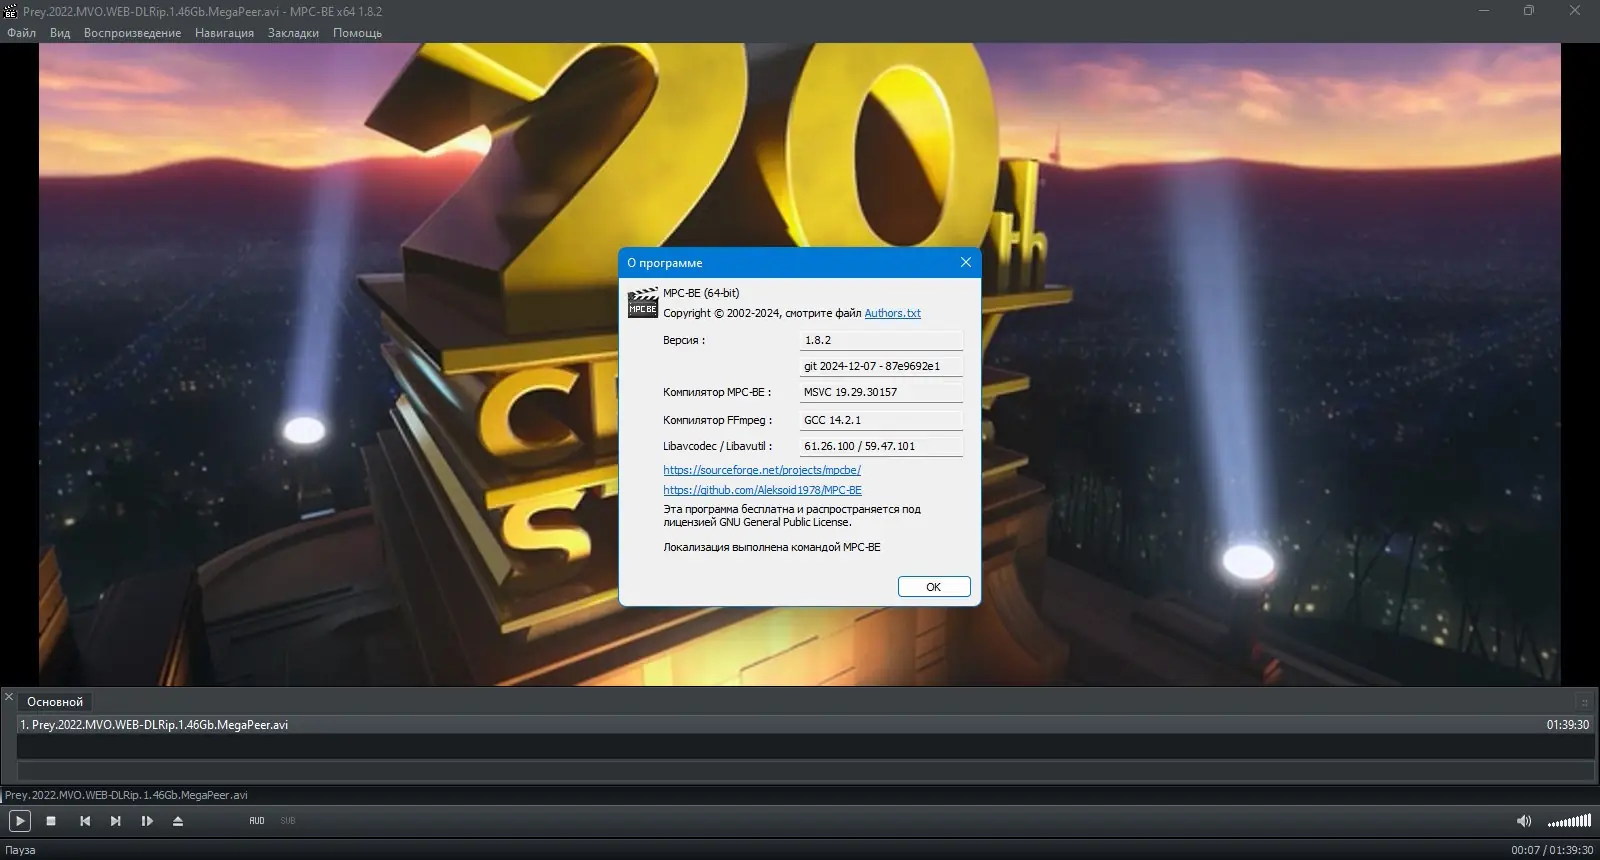Open the Воспроизведение menu
This screenshot has height=860, width=1600.
132,33
